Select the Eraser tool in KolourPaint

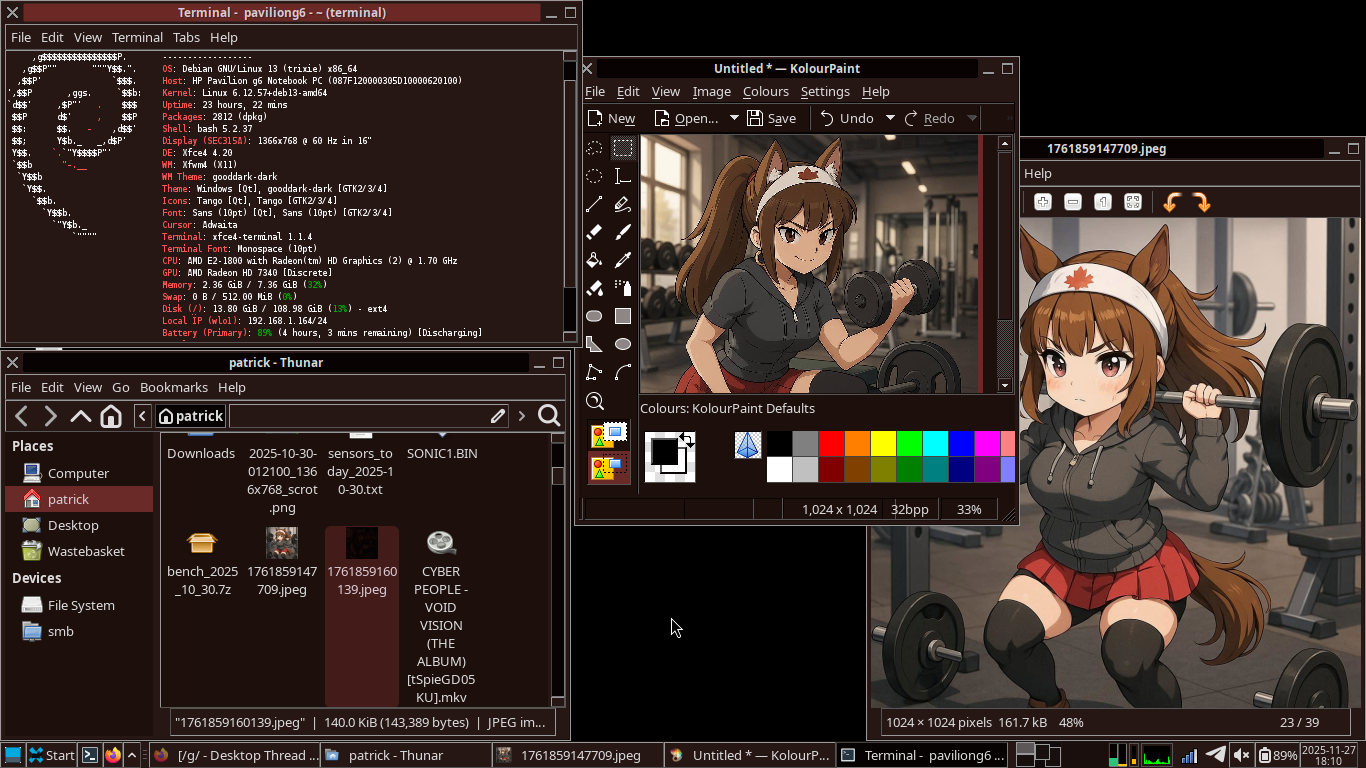coord(594,232)
